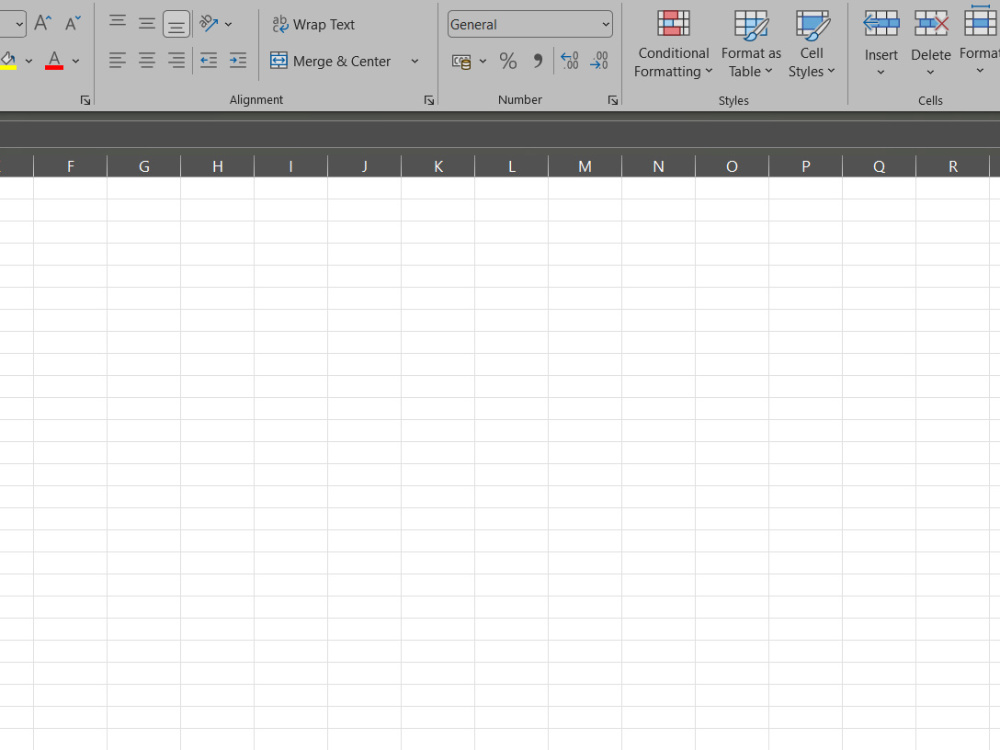Increase indent
1000x750 pixels.
tap(238, 61)
